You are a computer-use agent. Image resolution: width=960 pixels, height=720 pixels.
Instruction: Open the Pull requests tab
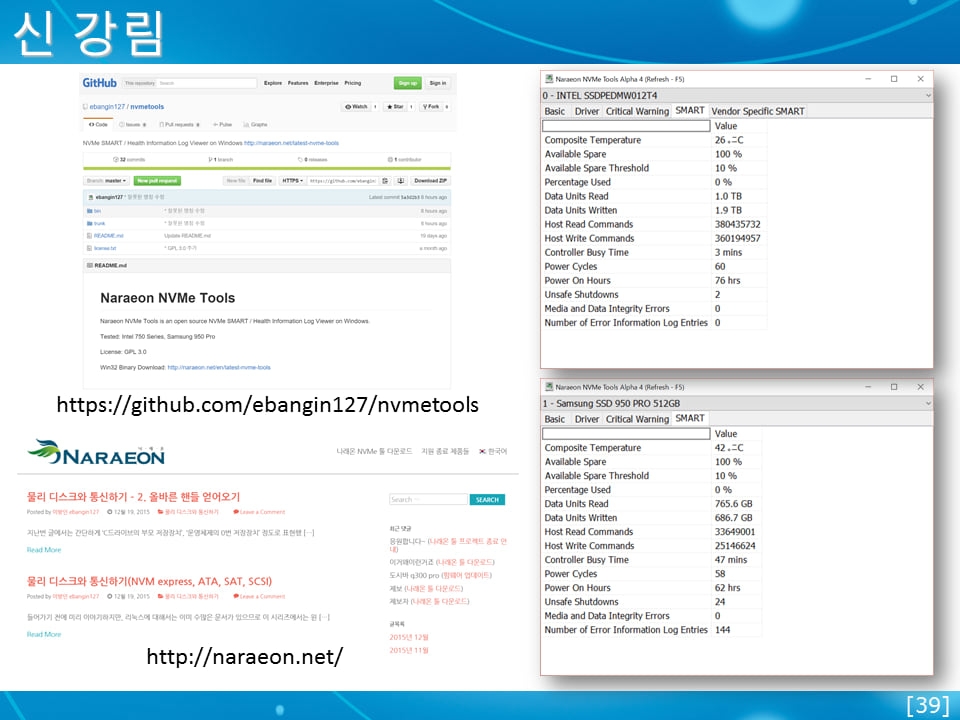click(x=179, y=124)
